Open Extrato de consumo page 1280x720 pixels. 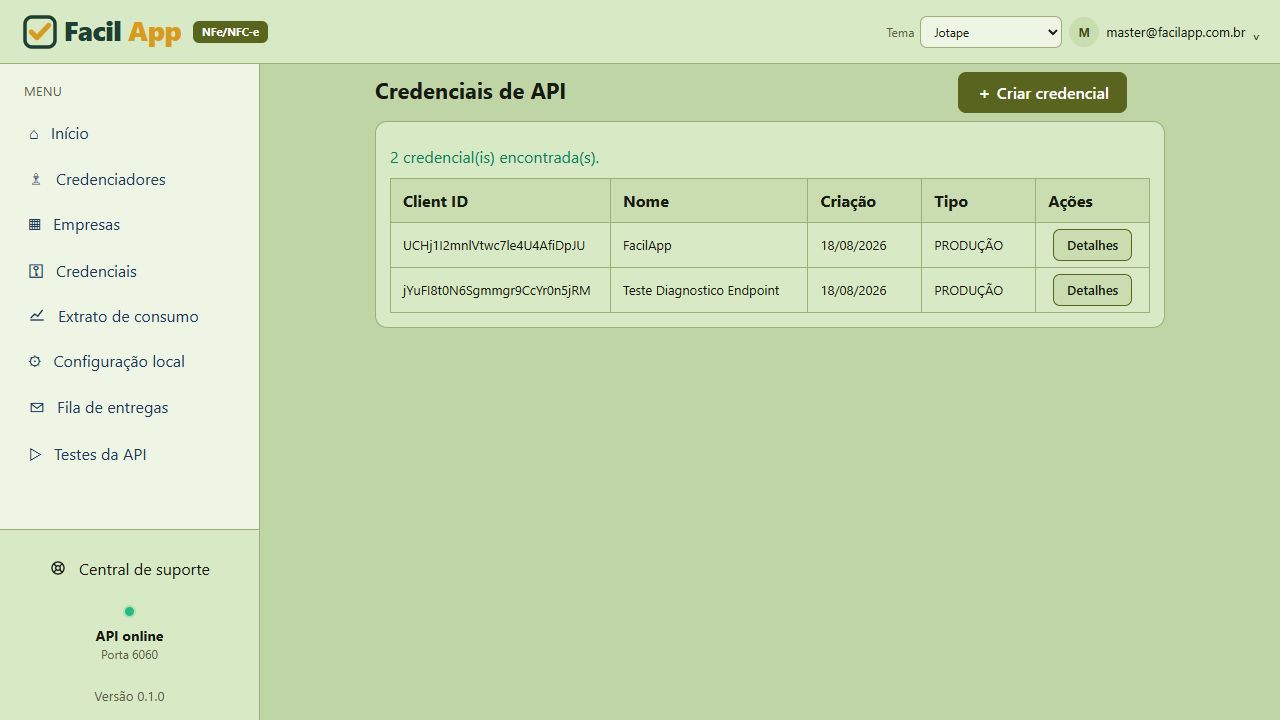(129, 316)
